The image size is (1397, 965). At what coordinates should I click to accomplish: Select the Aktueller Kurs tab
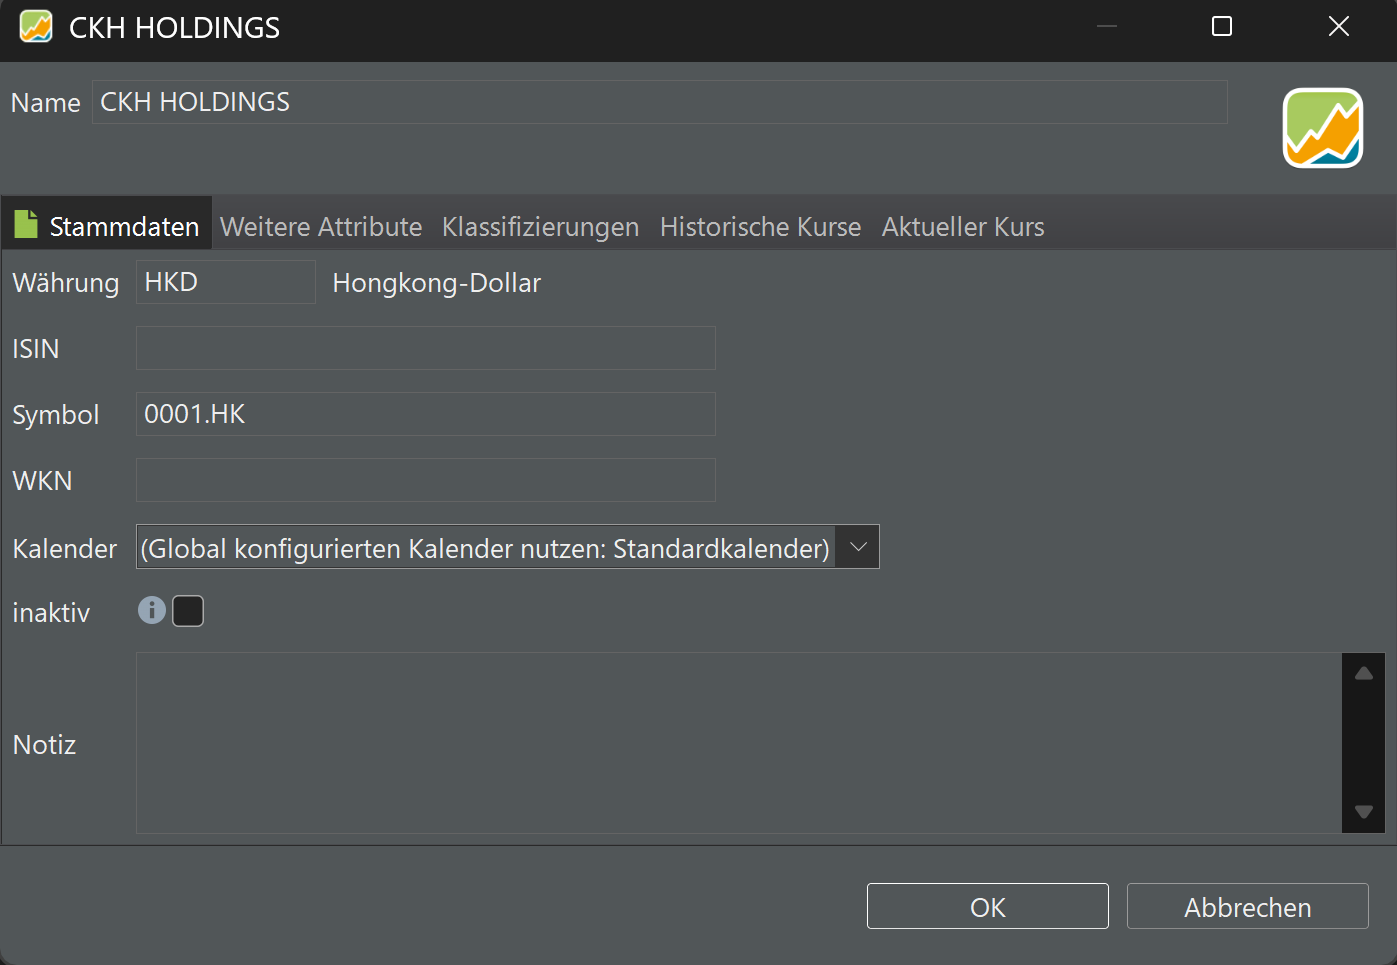(963, 227)
